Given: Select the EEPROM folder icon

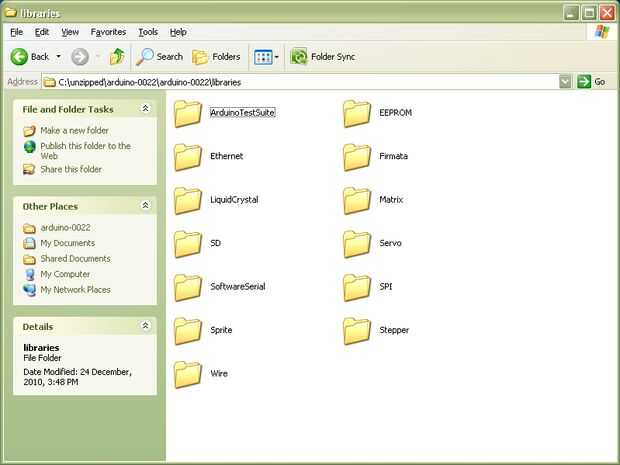Looking at the screenshot, I should click(357, 113).
